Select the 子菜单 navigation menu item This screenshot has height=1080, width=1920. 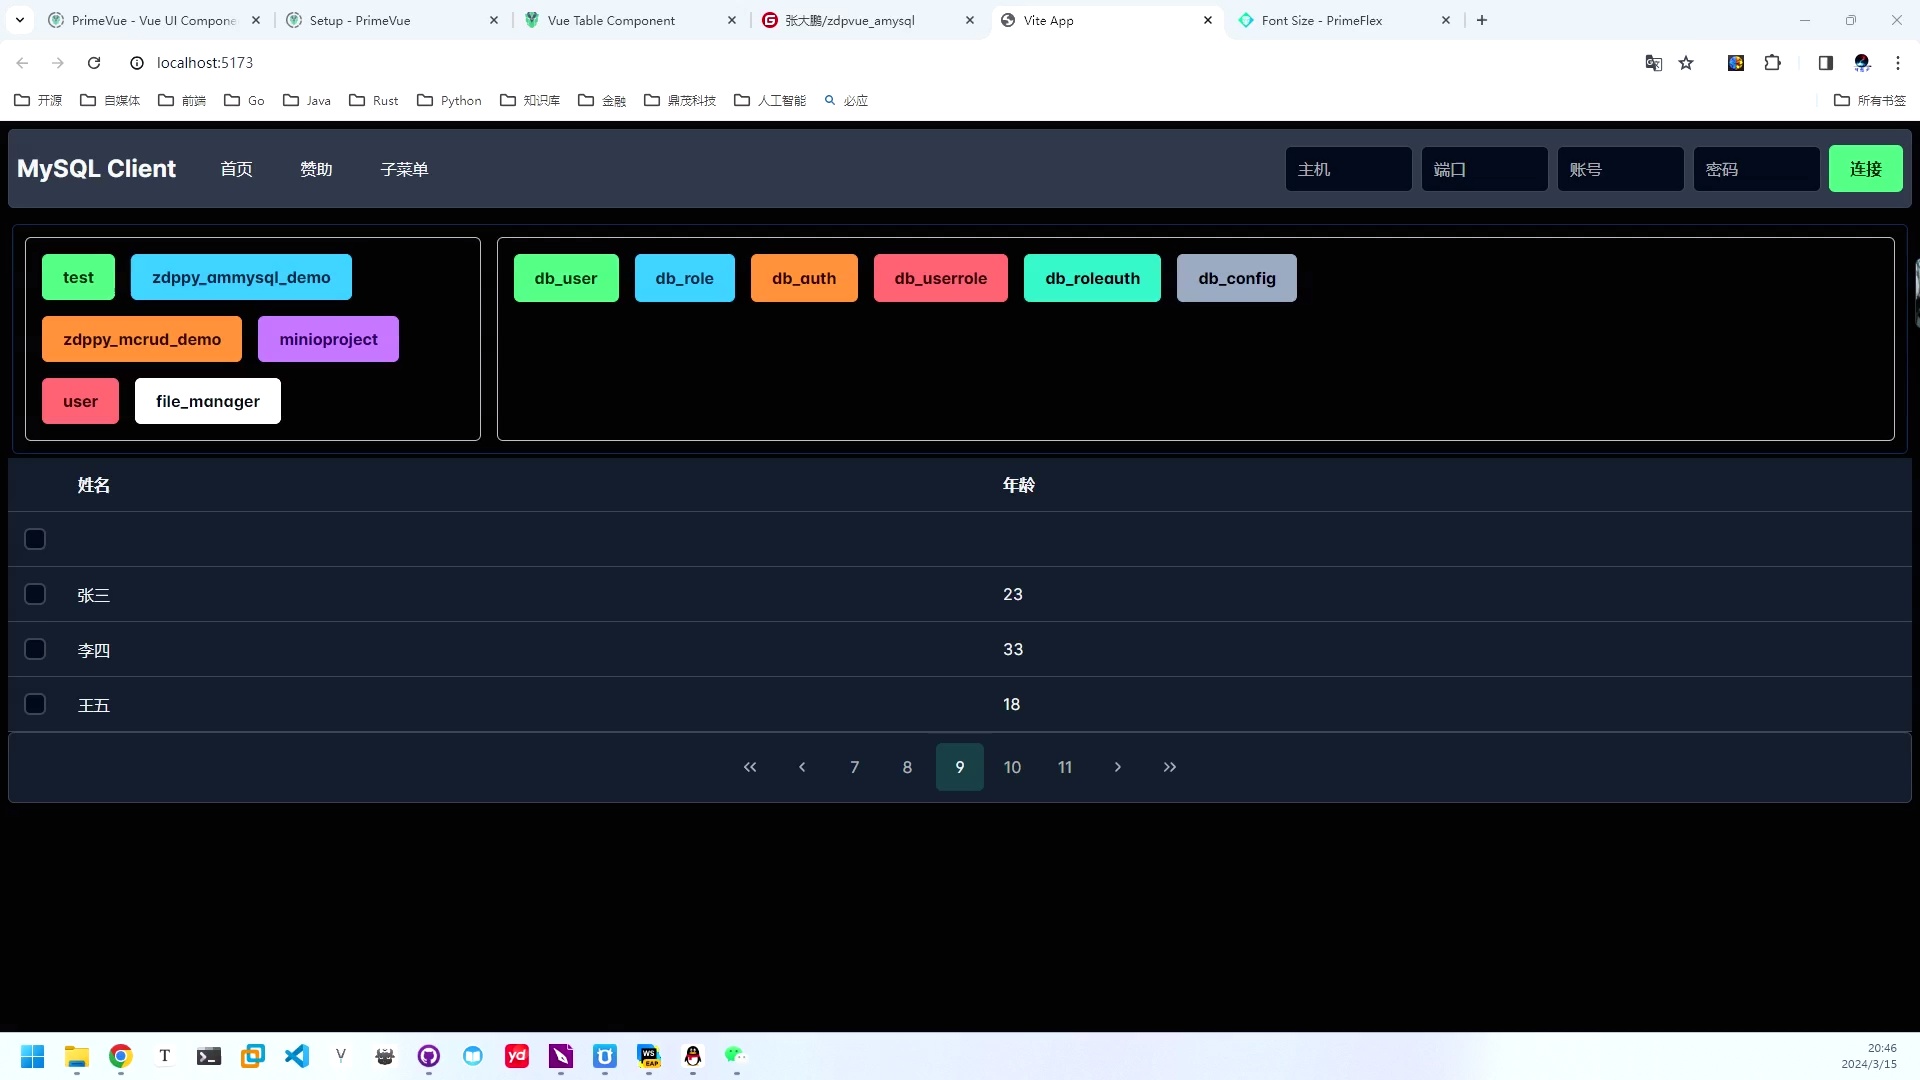pyautogui.click(x=404, y=168)
